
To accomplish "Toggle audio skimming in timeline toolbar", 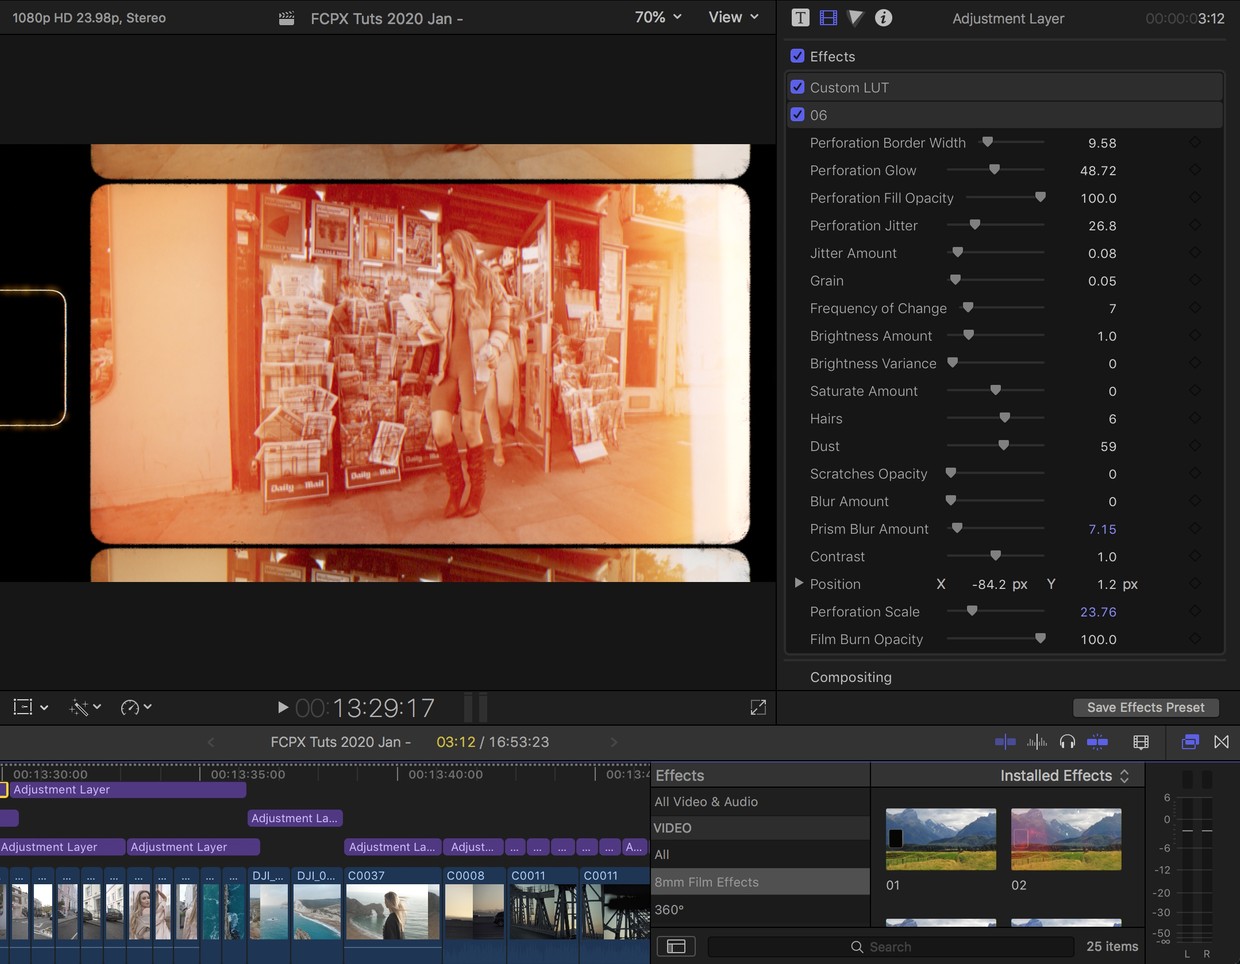I will (x=1037, y=741).
